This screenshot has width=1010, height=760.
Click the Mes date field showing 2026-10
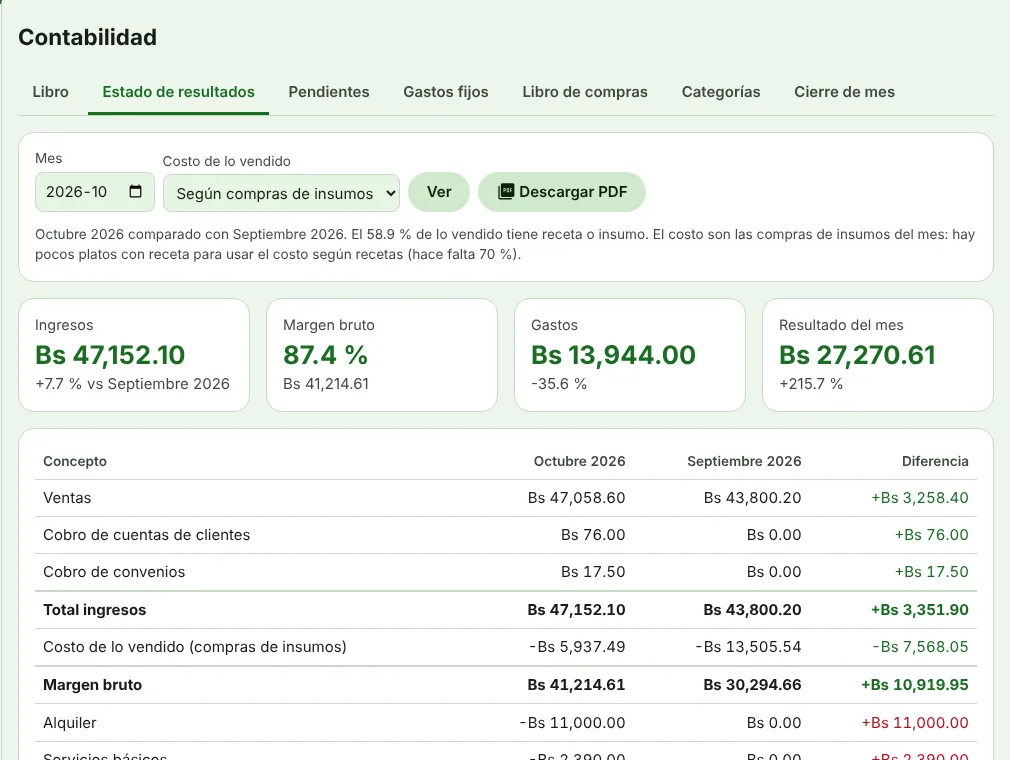pyautogui.click(x=95, y=192)
